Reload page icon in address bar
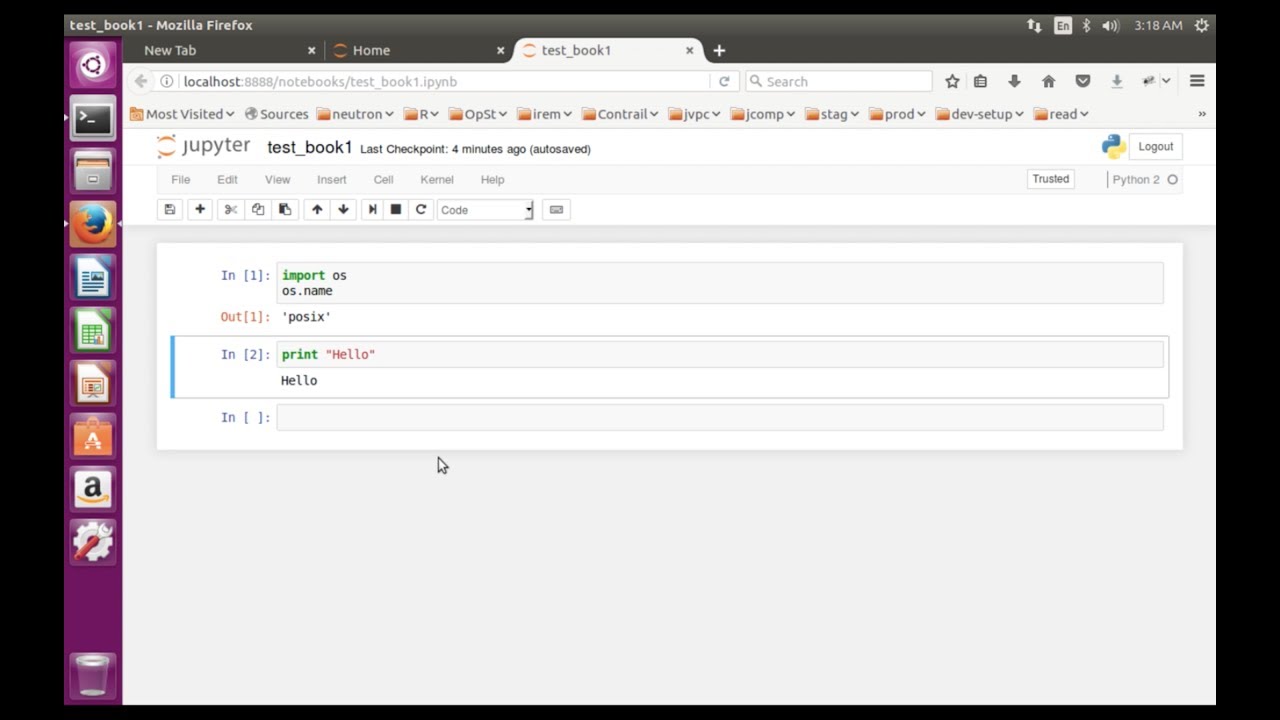This screenshot has width=1280, height=720. [724, 82]
